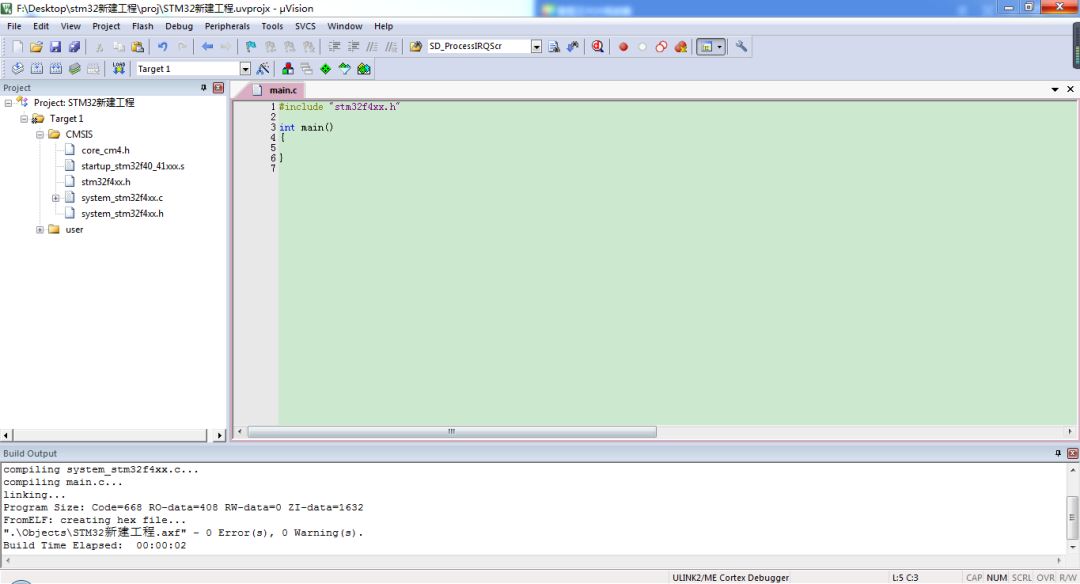The height and width of the screenshot is (584, 1080).
Task: Click the editor horizontal scrollbar
Action: pos(451,432)
